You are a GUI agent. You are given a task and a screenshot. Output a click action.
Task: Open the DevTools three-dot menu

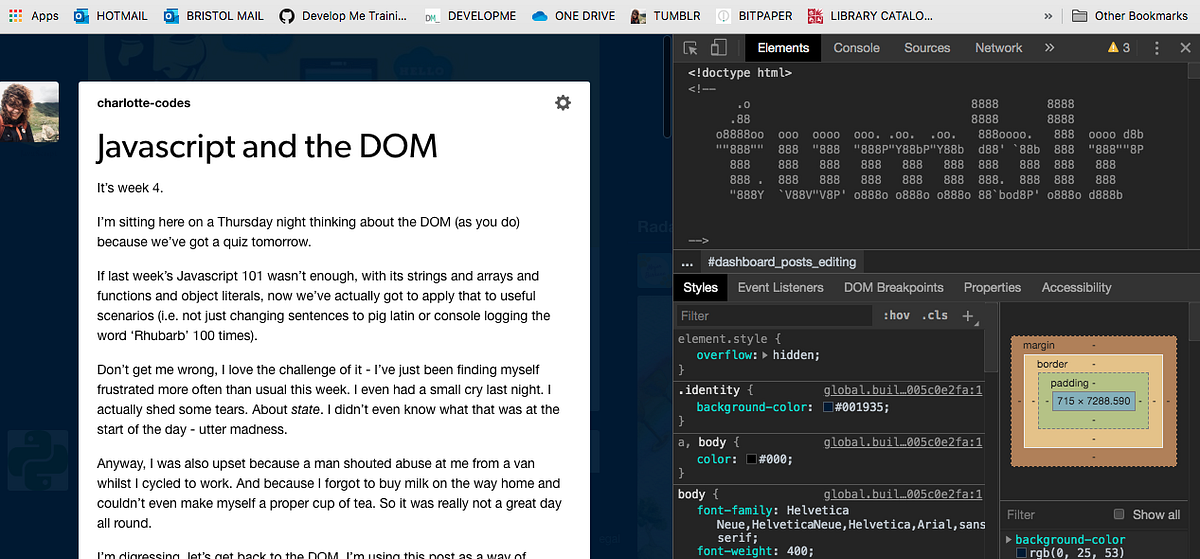pyautogui.click(x=1157, y=48)
